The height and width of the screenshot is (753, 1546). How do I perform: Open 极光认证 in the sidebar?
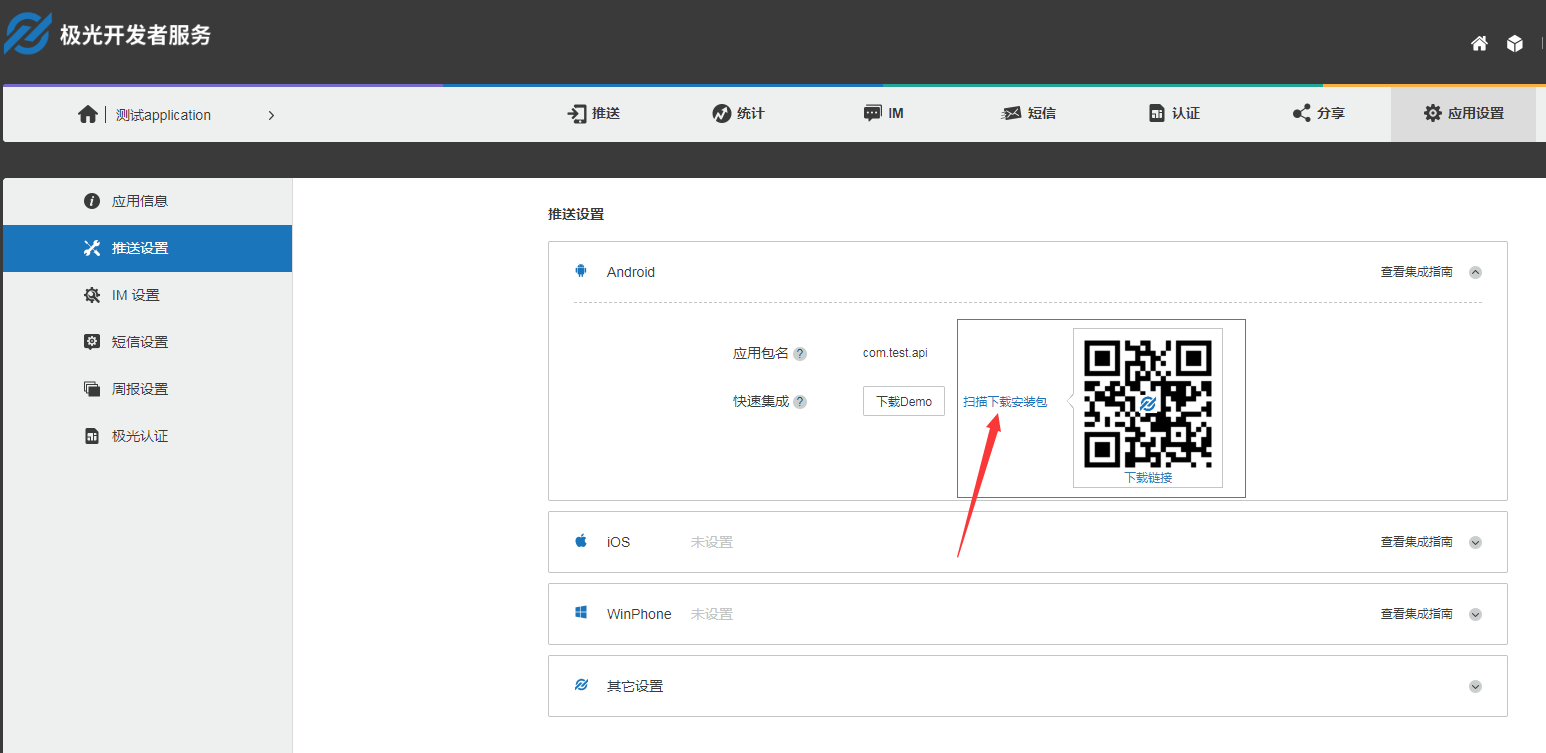tap(147, 436)
